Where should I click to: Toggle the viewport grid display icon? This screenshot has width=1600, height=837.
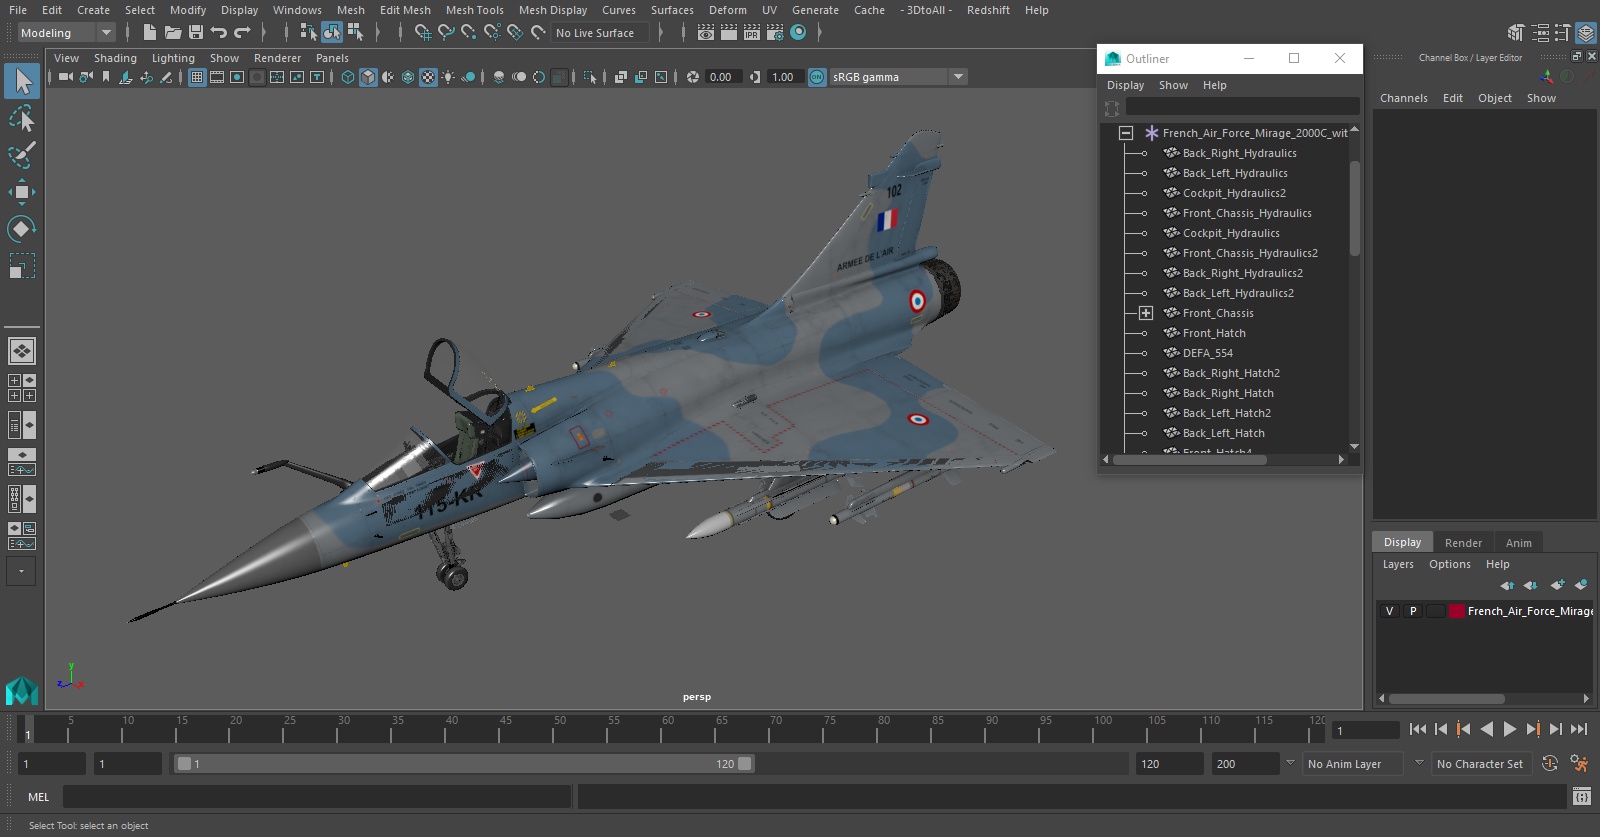pyautogui.click(x=197, y=77)
